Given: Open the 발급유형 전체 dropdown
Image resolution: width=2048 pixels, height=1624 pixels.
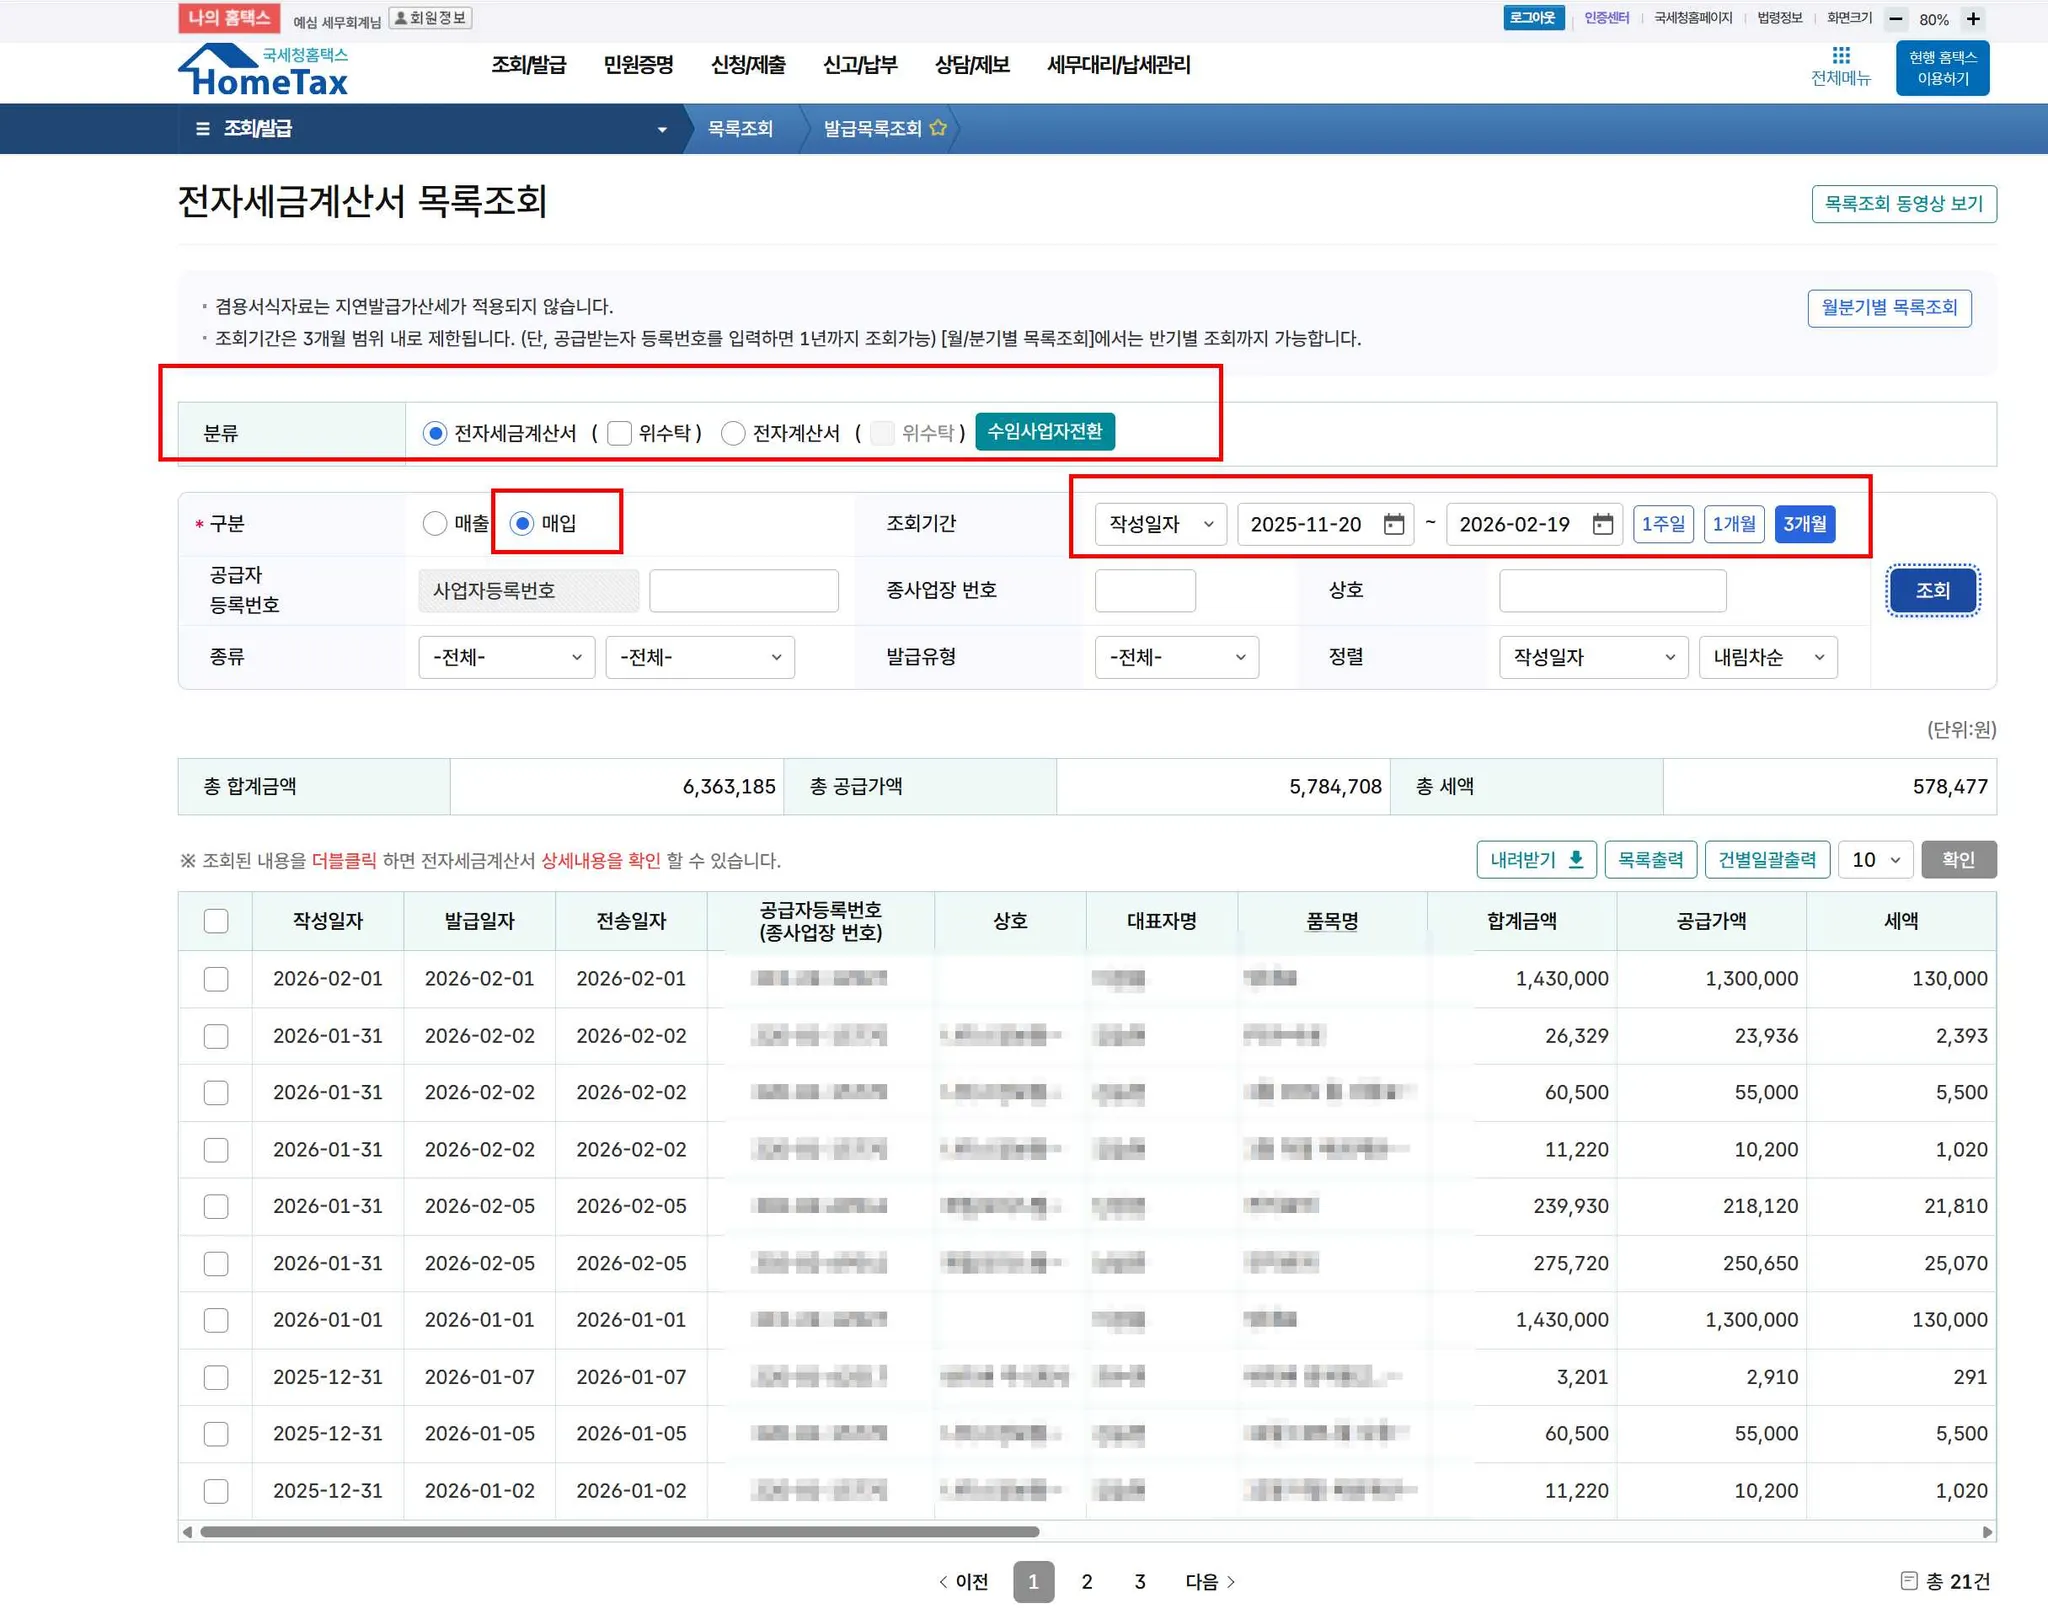Looking at the screenshot, I should (1176, 657).
